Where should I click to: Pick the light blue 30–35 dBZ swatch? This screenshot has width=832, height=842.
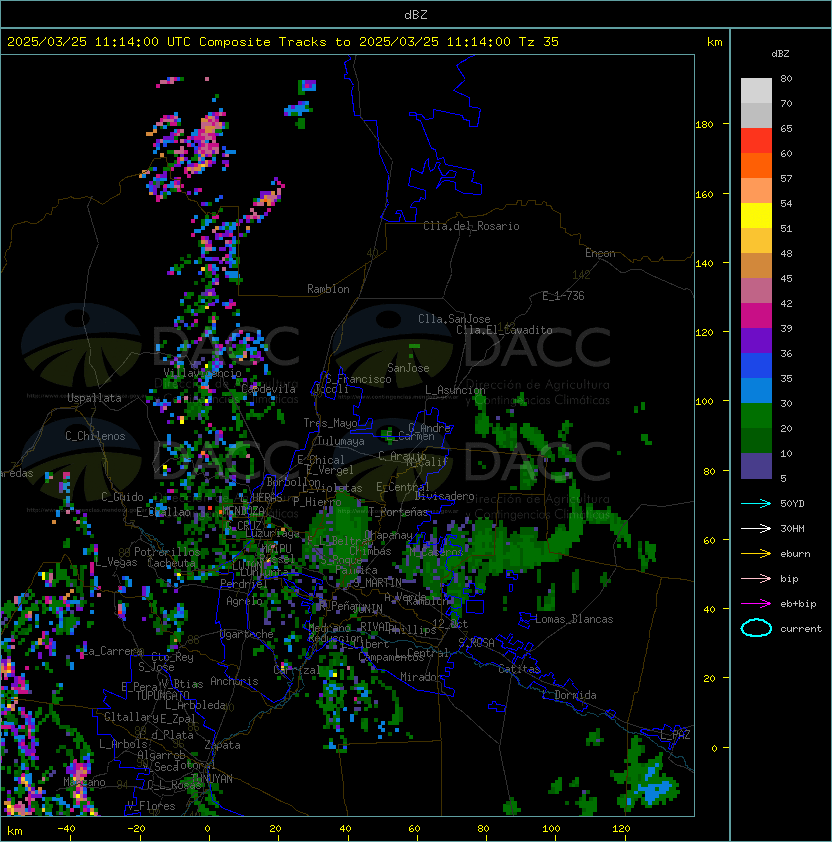coord(756,390)
